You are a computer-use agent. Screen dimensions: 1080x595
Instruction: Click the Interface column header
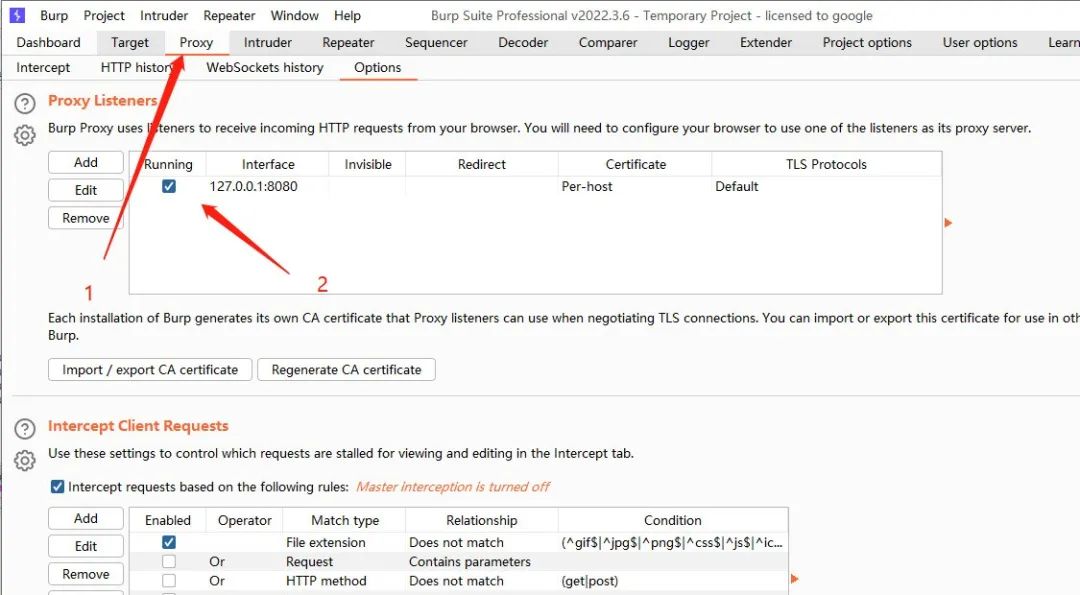pyautogui.click(x=268, y=165)
